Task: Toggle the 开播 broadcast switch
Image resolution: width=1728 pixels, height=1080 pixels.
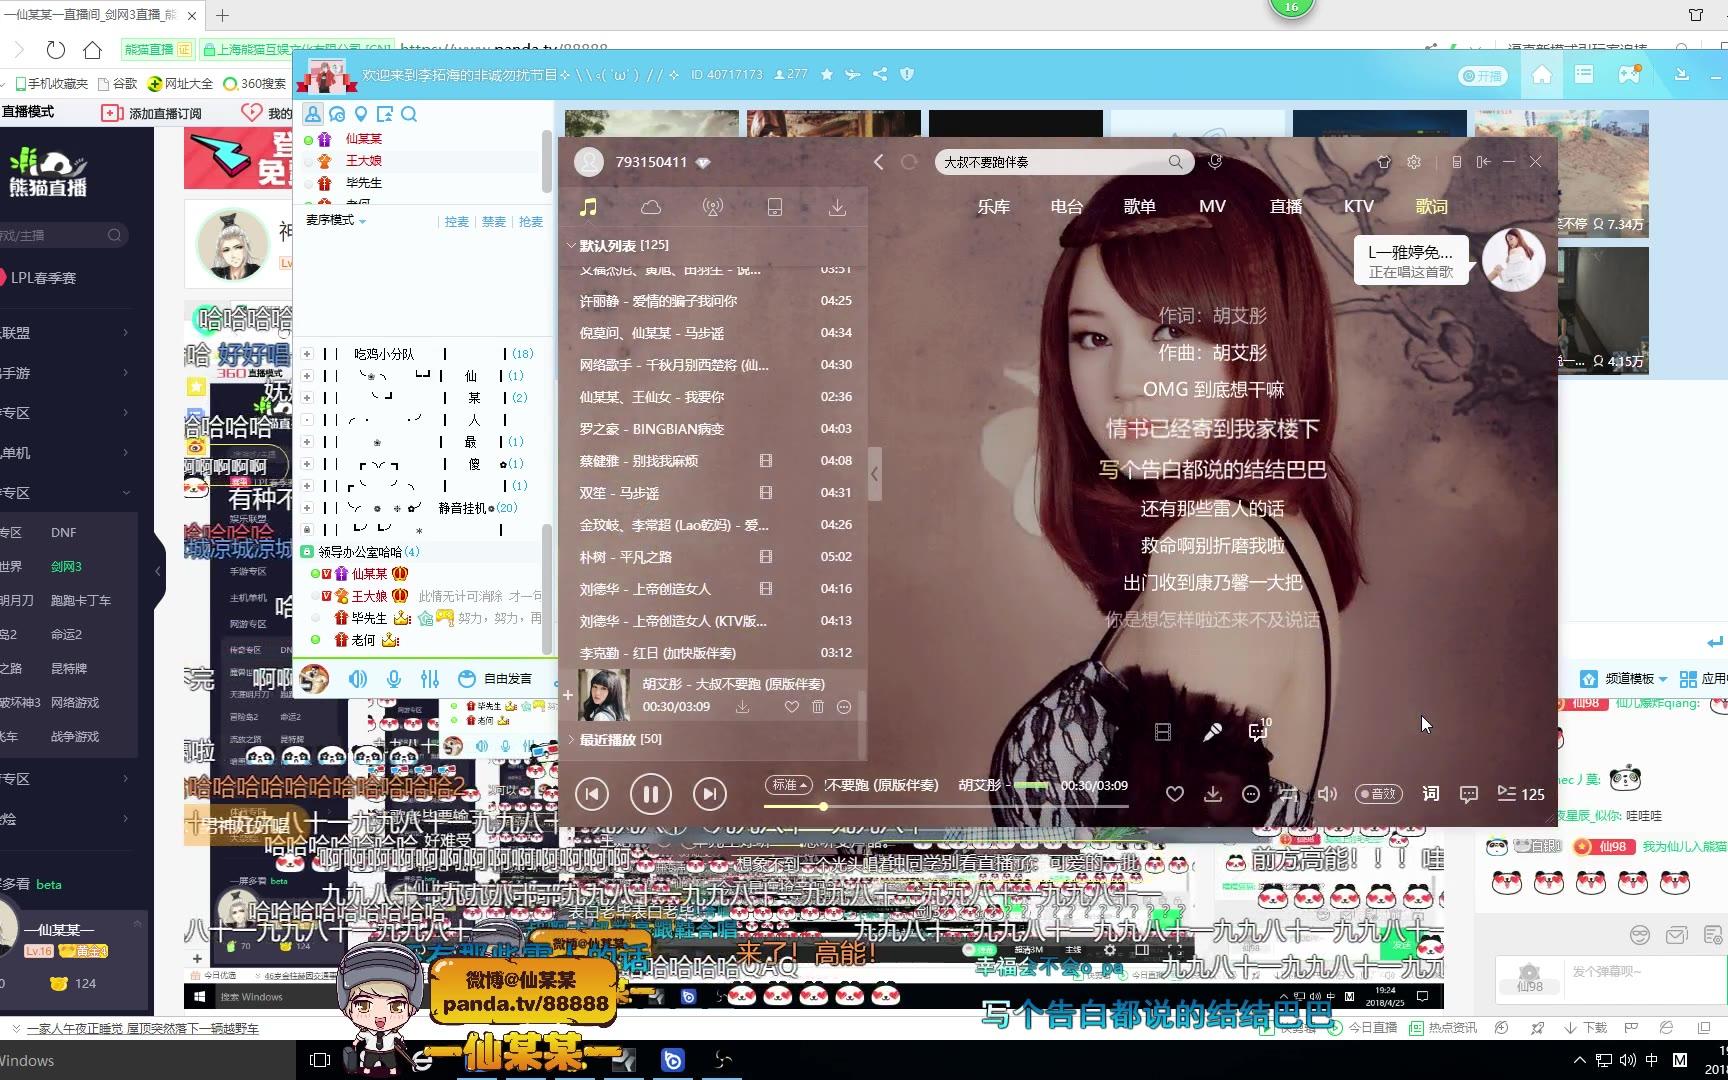Action: (x=1481, y=76)
